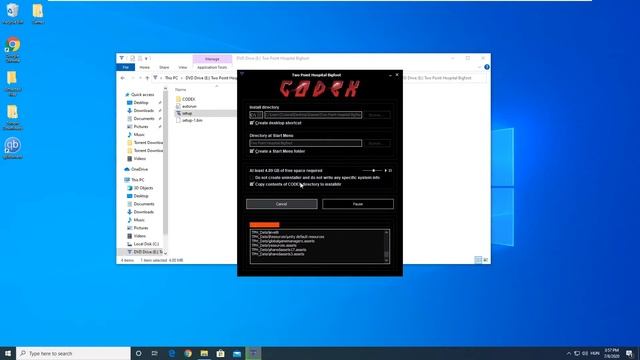The image size is (640, 360).
Task: Open the Google Chrome desktop icon
Action: pos(13,49)
